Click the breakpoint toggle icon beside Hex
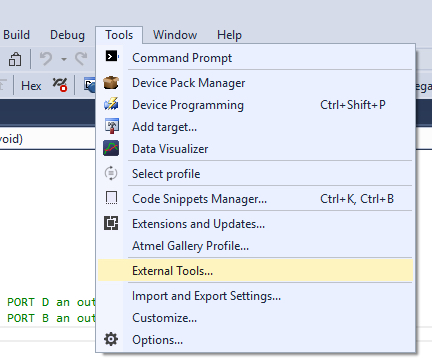 60,85
